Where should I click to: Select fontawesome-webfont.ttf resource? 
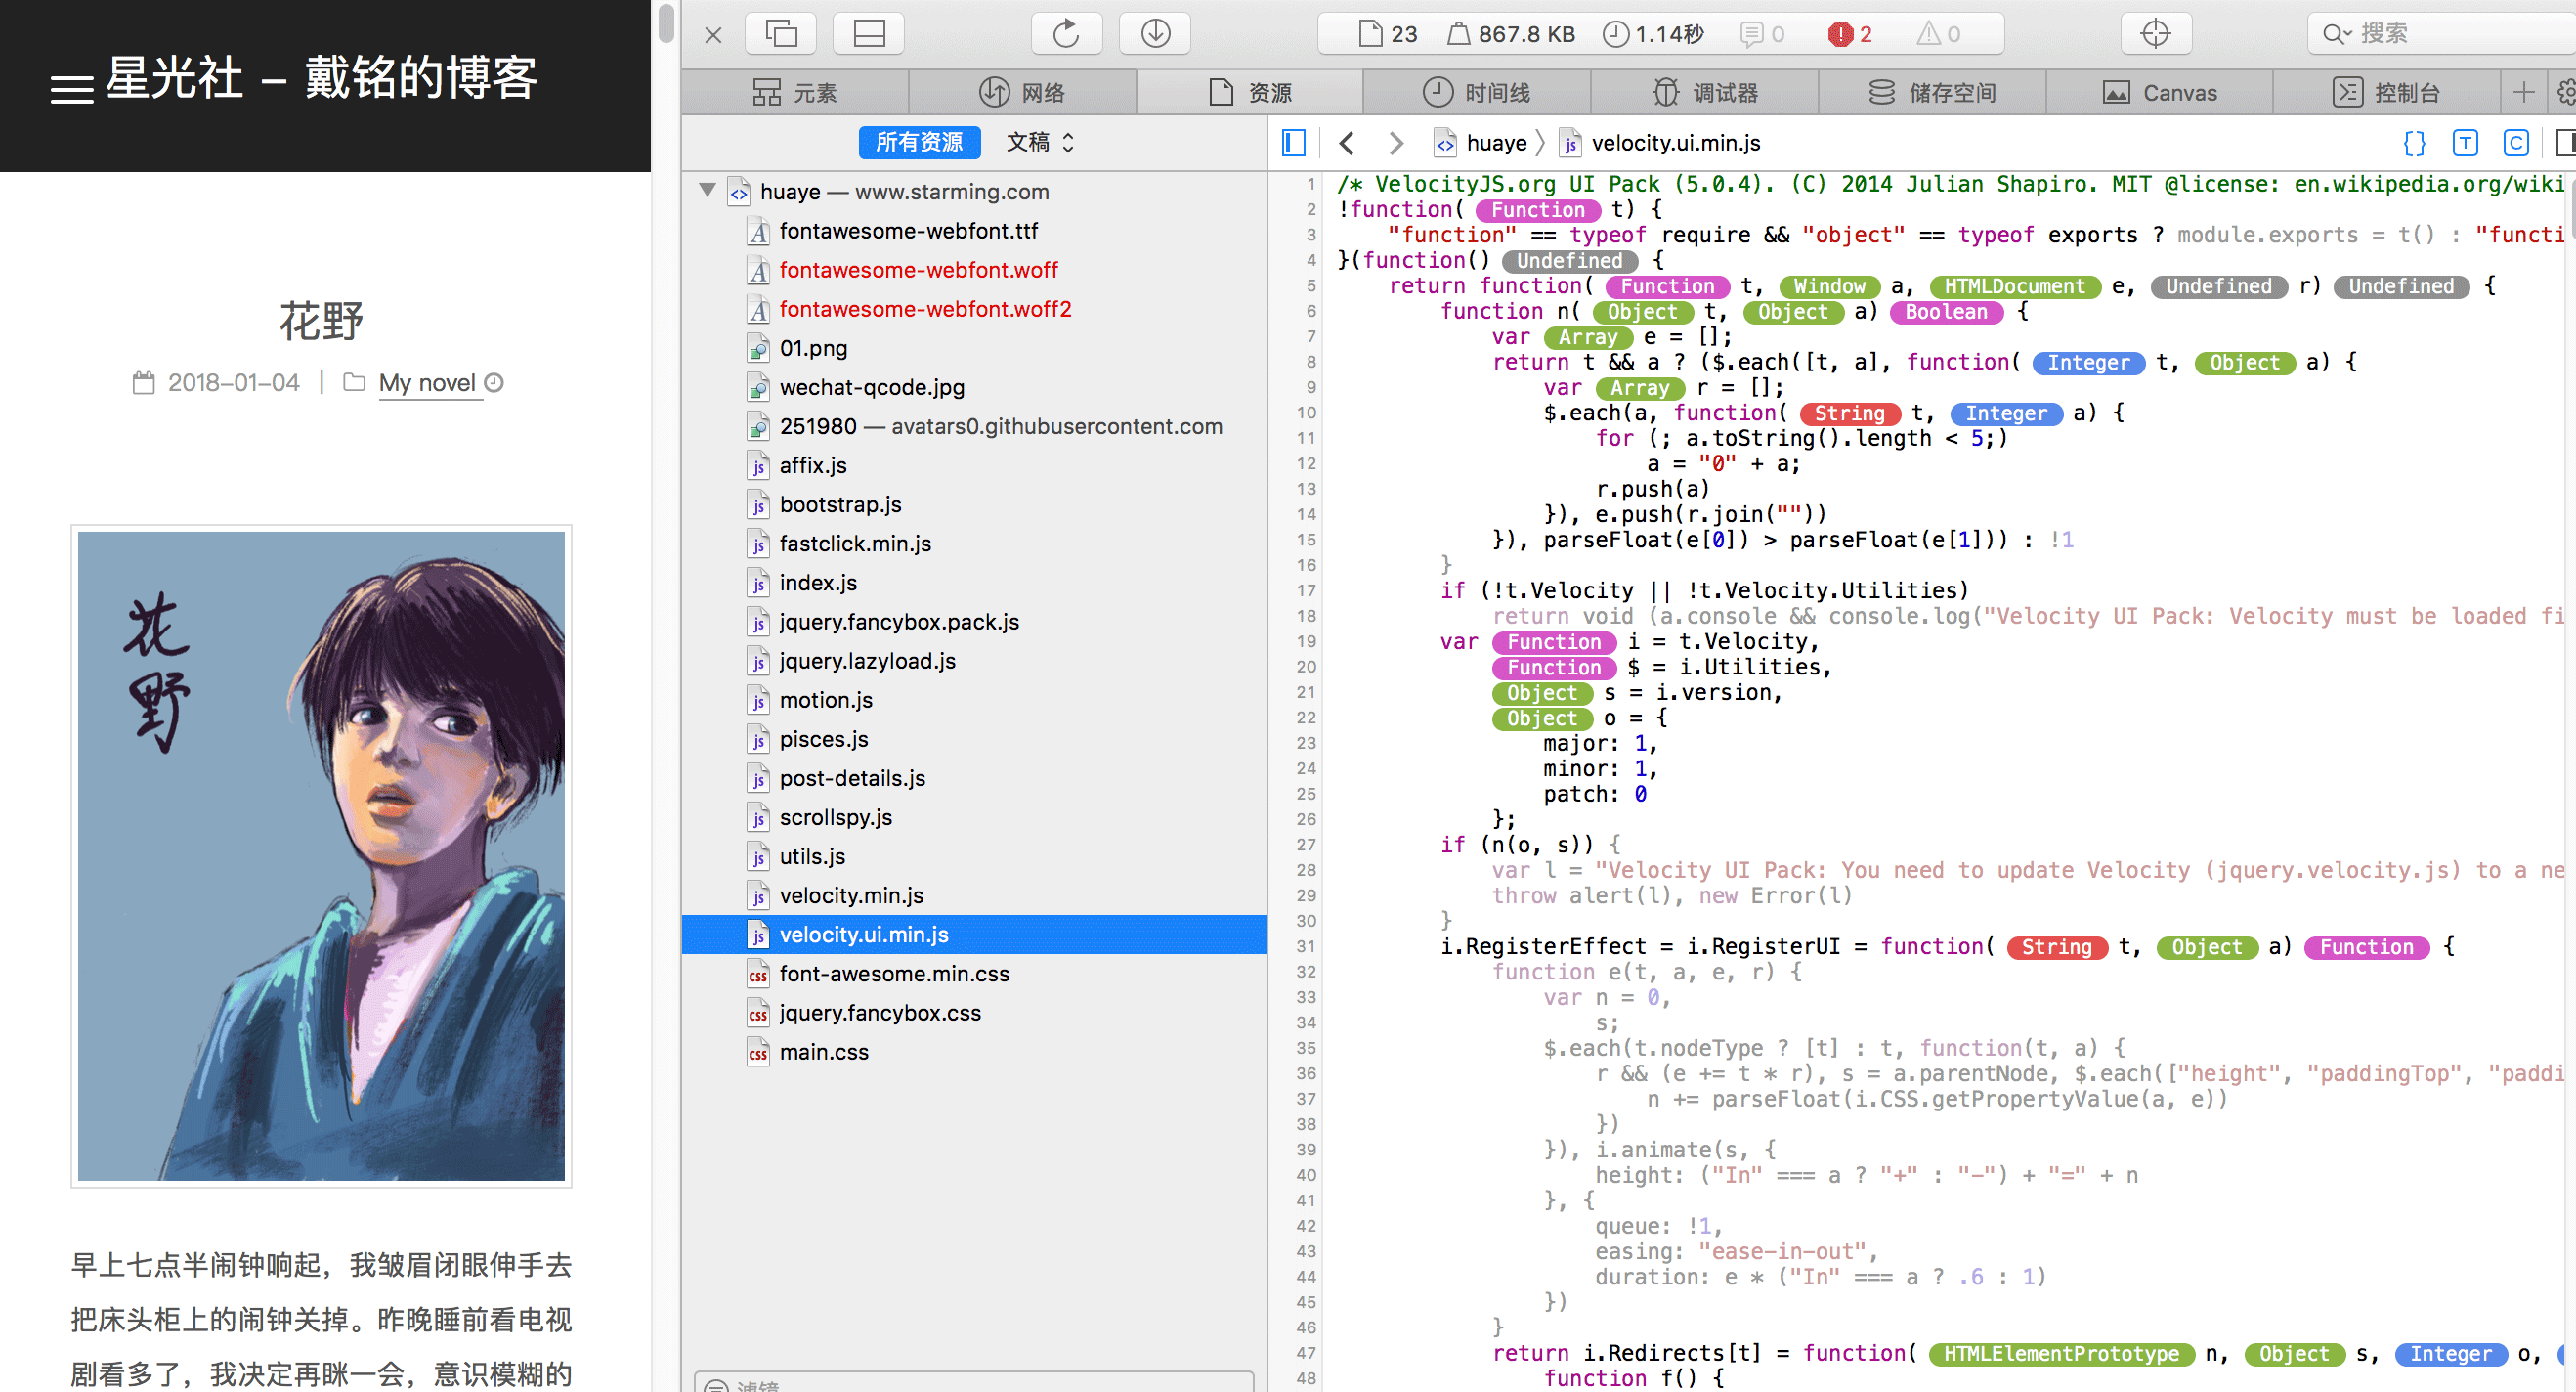coord(975,231)
